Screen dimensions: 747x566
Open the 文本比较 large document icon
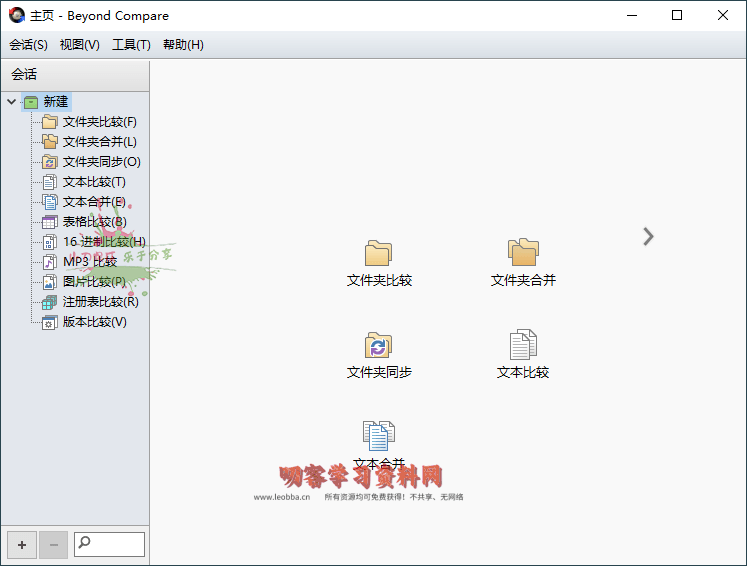(x=523, y=346)
